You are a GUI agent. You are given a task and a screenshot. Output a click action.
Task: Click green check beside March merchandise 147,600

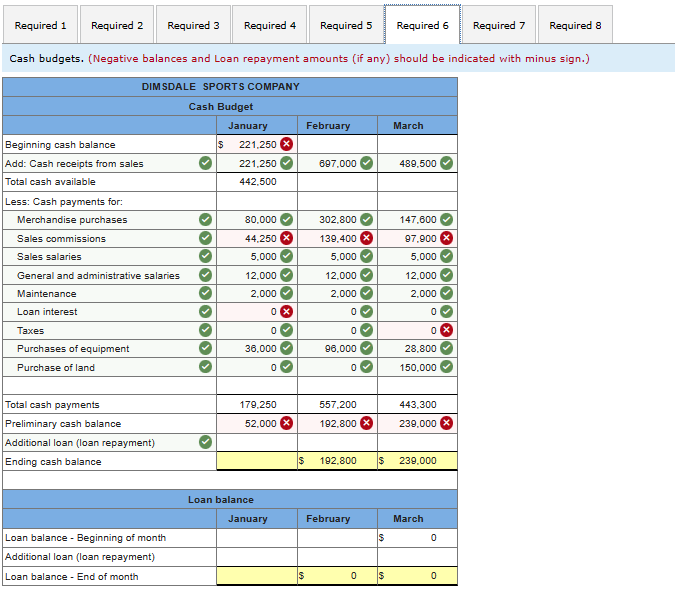click(x=446, y=219)
